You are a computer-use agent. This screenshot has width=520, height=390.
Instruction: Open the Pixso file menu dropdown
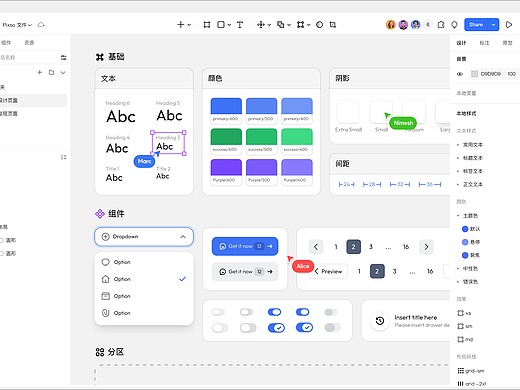coord(17,25)
